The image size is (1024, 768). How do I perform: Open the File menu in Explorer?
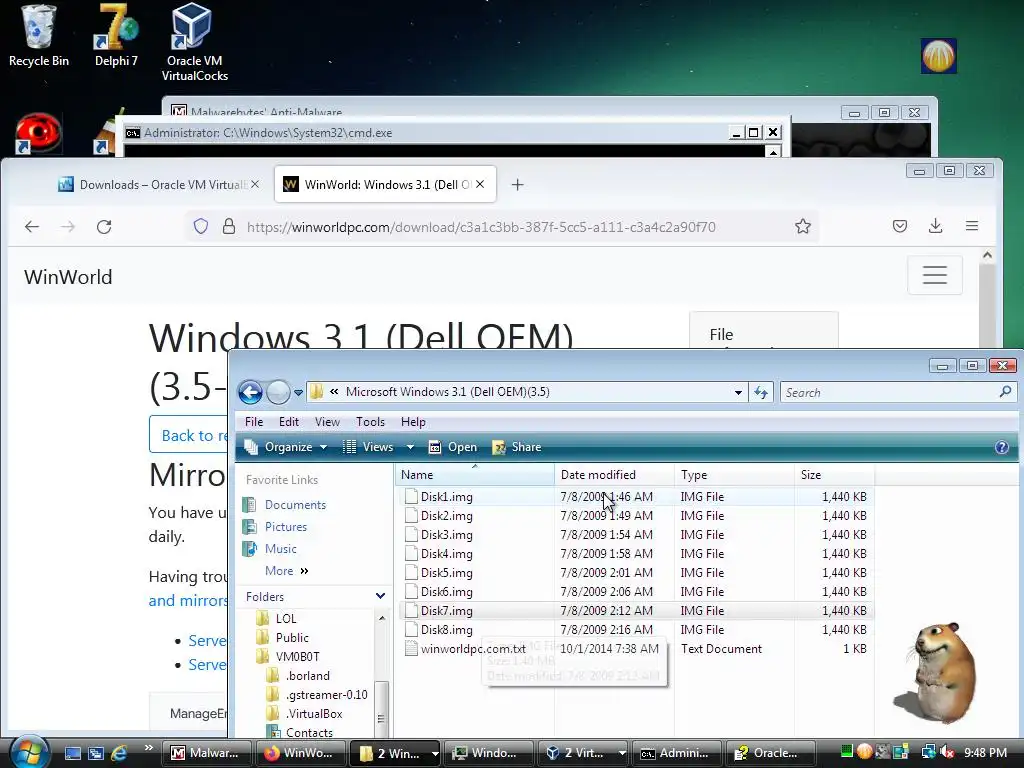click(x=254, y=422)
